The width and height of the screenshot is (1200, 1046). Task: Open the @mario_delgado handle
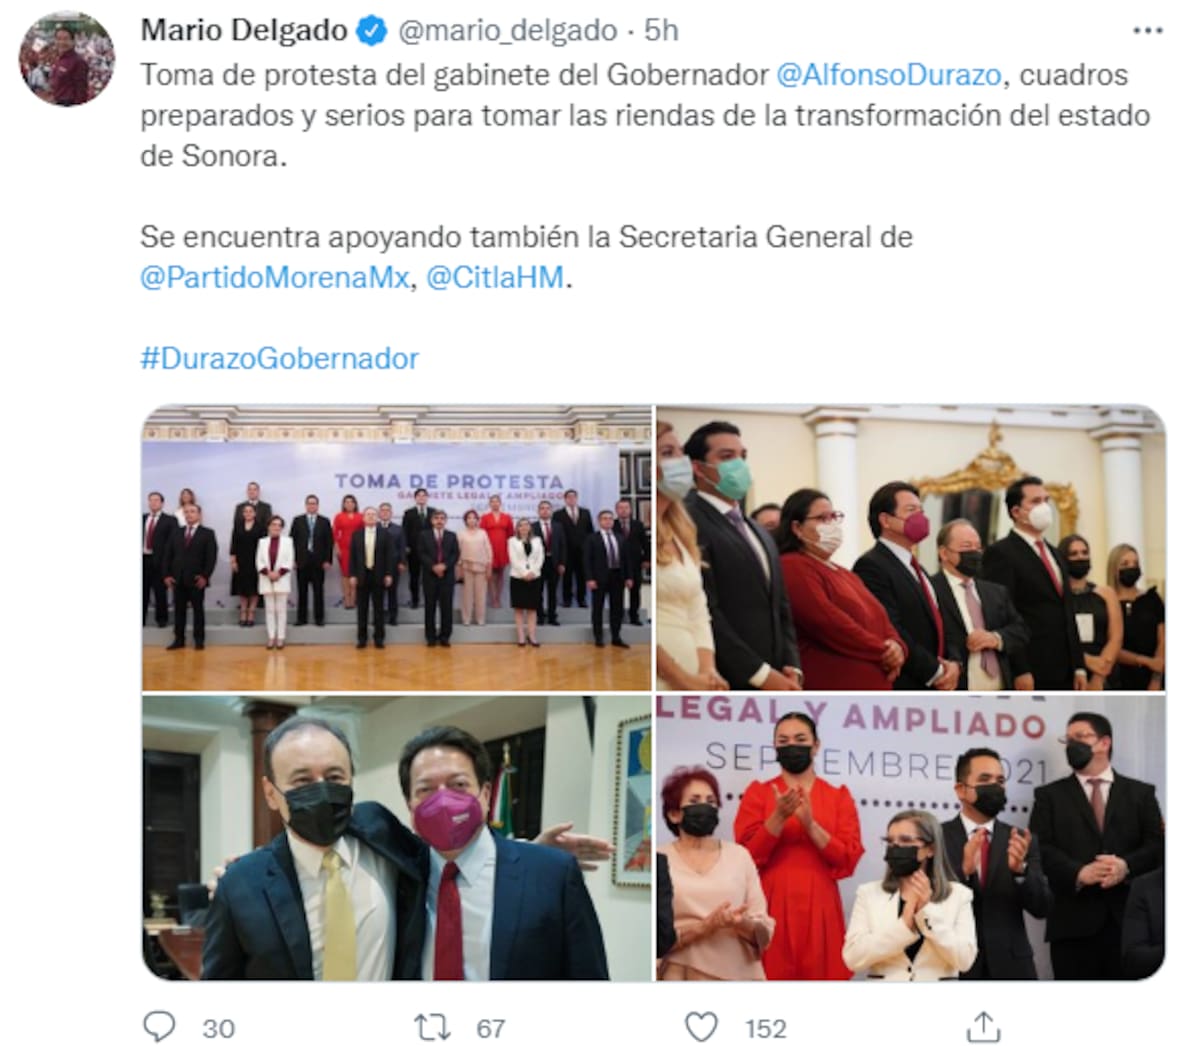click(x=508, y=31)
